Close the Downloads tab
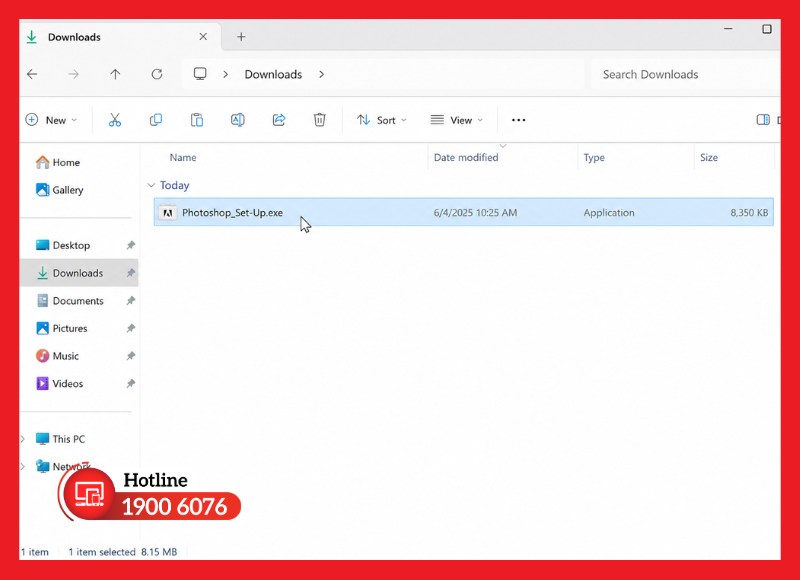This screenshot has height=580, width=800. tap(203, 37)
